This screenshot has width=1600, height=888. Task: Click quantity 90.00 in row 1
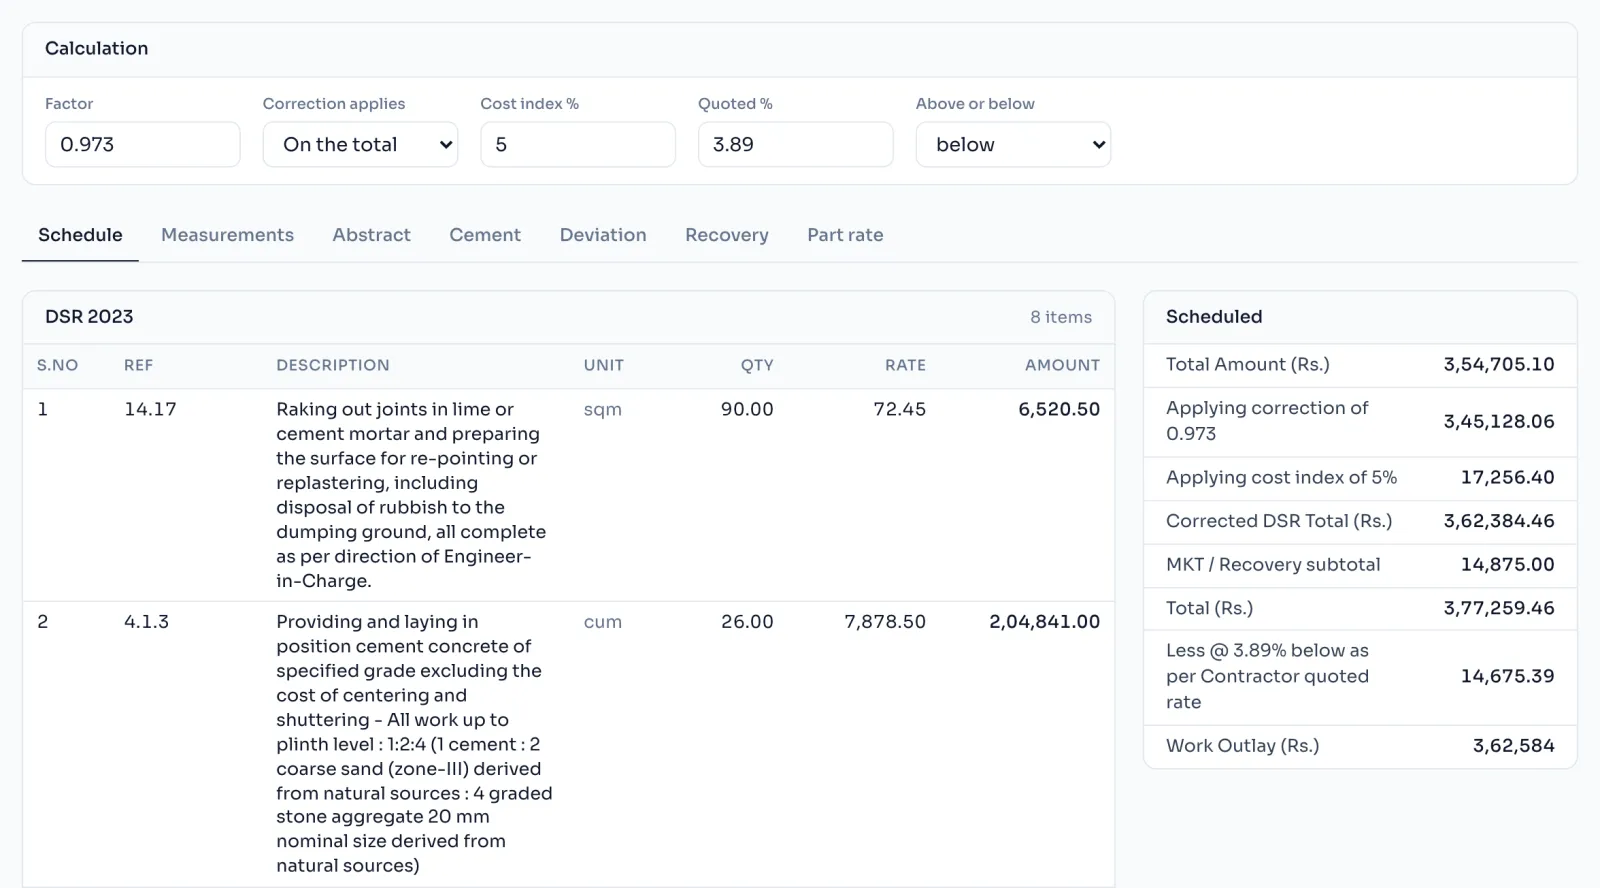747,409
